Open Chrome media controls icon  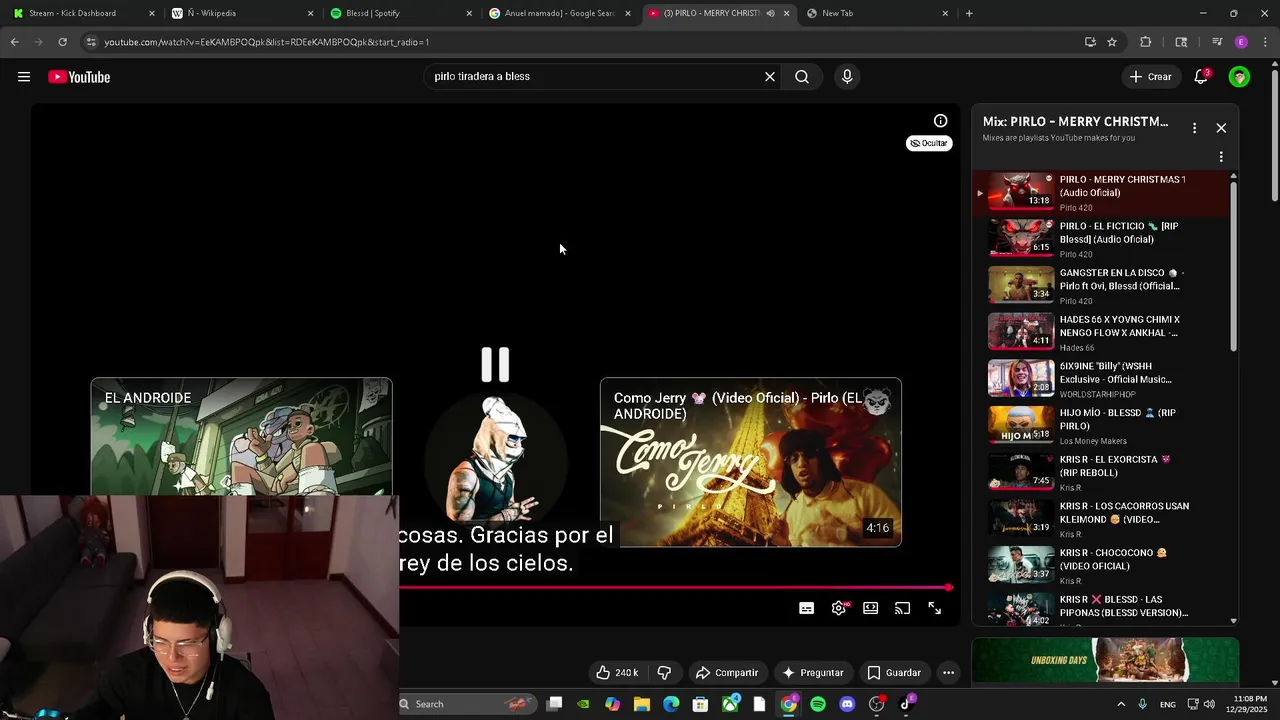click(x=1217, y=42)
